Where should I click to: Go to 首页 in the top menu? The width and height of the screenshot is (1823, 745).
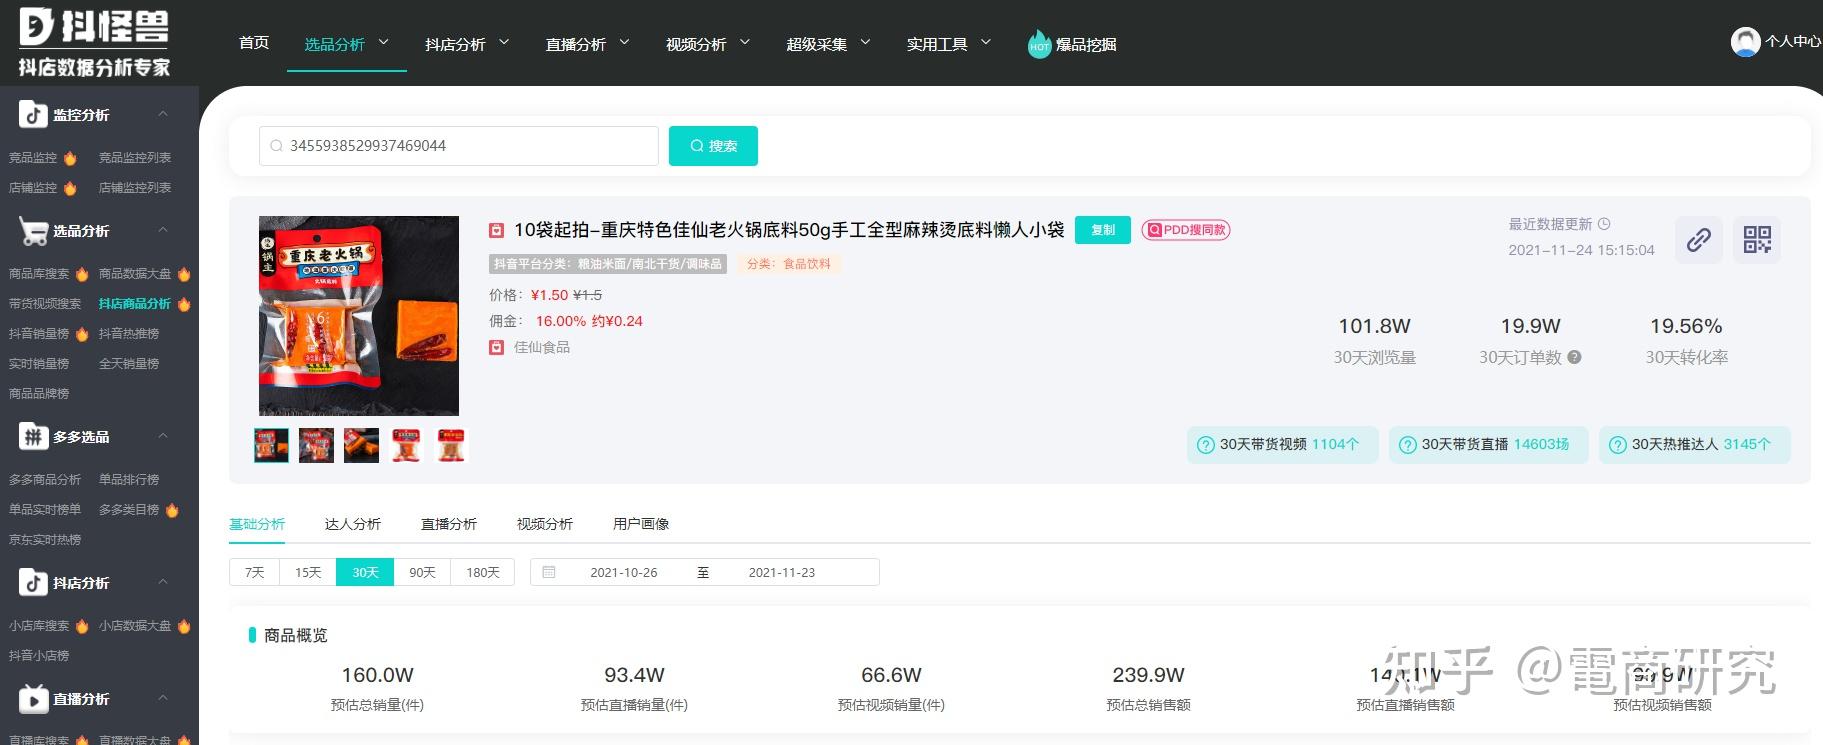[254, 43]
